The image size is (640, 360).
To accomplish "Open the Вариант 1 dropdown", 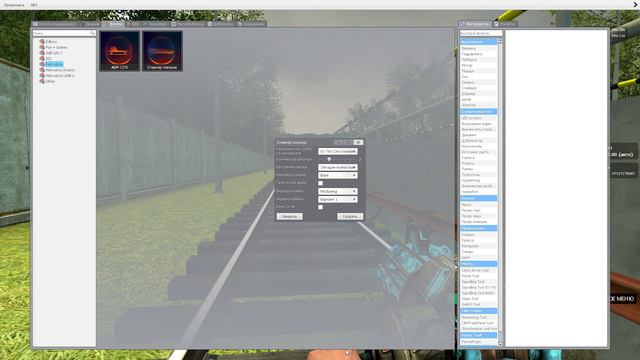I will point(338,199).
